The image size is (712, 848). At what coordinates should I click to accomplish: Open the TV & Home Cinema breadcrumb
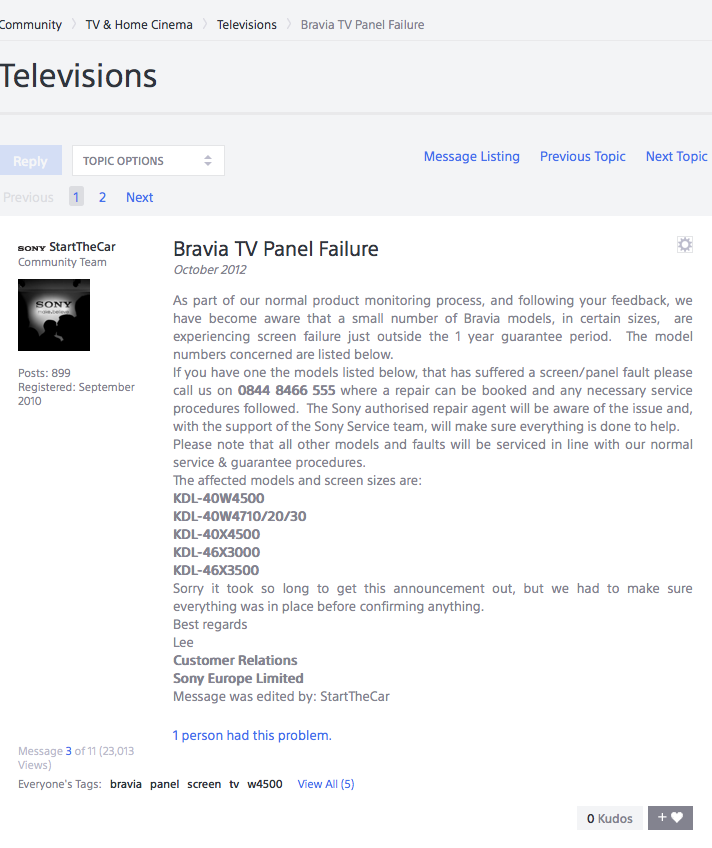[139, 24]
